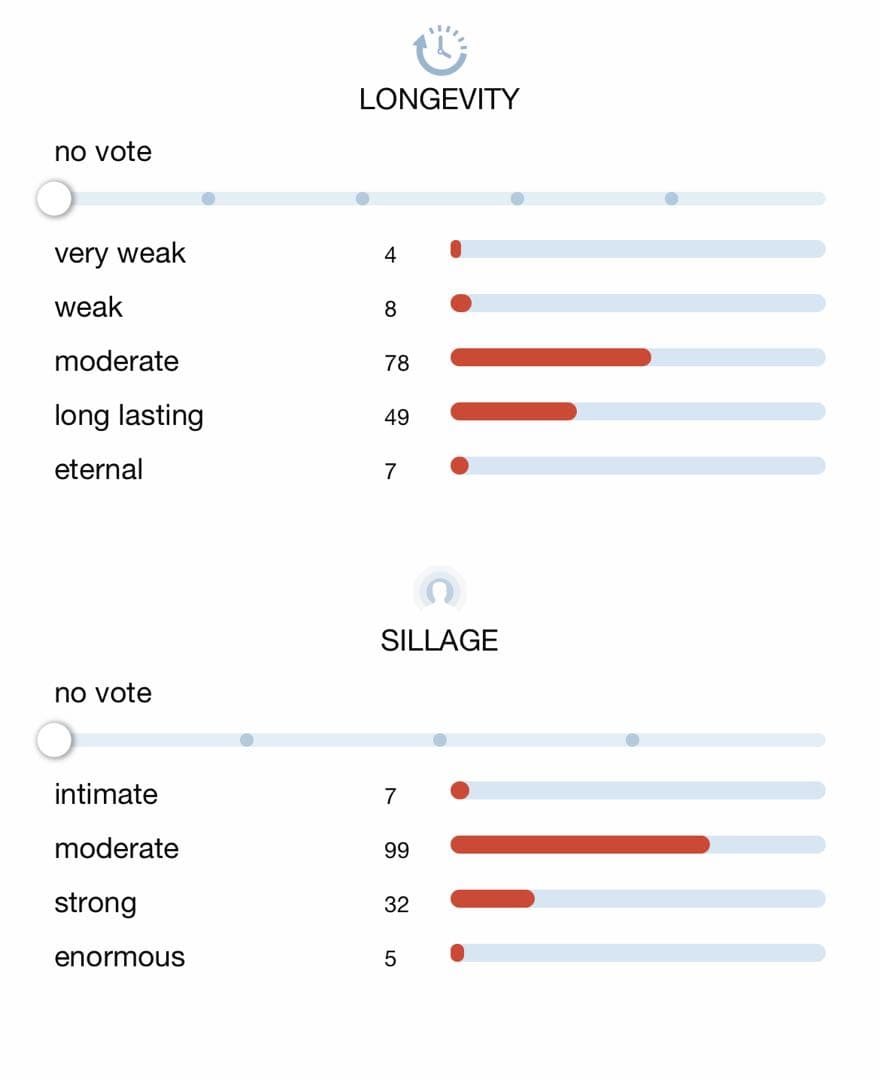Screen dimensions: 880x1080
Task: Set longevity slider to the fifth dot
Action: coord(672,199)
